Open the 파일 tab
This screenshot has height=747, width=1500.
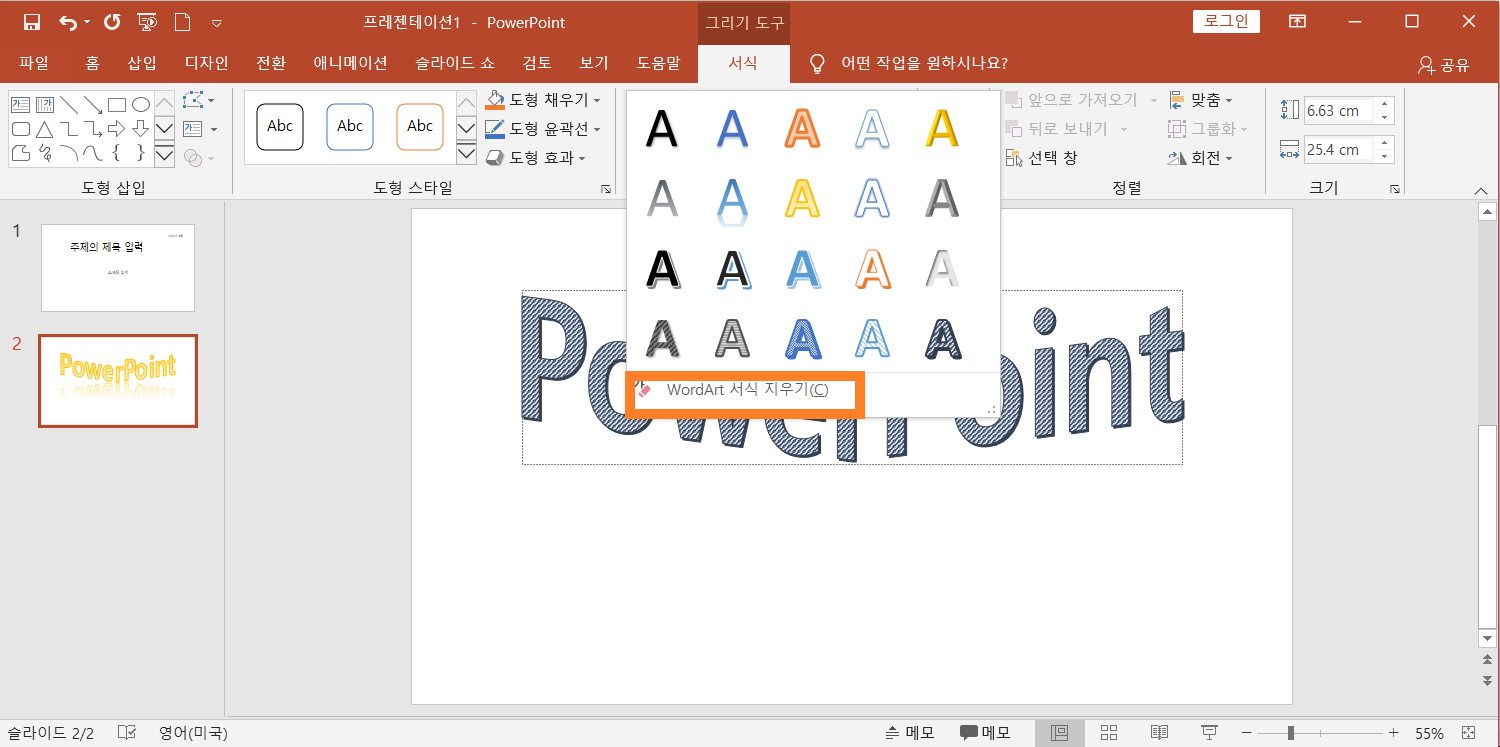[34, 63]
